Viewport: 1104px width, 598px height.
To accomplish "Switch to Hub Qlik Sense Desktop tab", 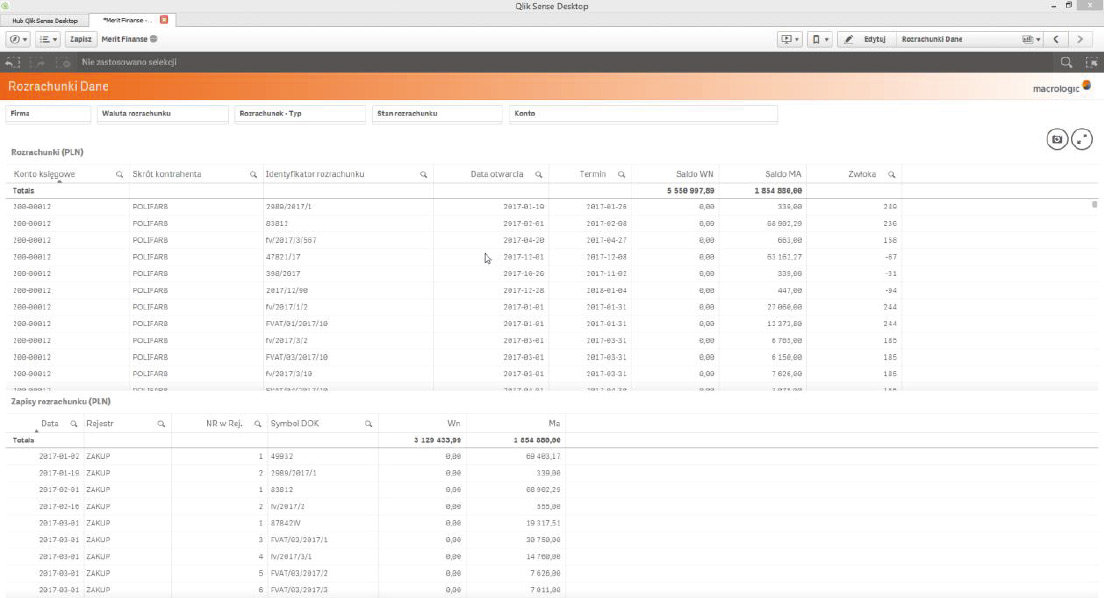I will [x=44, y=20].
